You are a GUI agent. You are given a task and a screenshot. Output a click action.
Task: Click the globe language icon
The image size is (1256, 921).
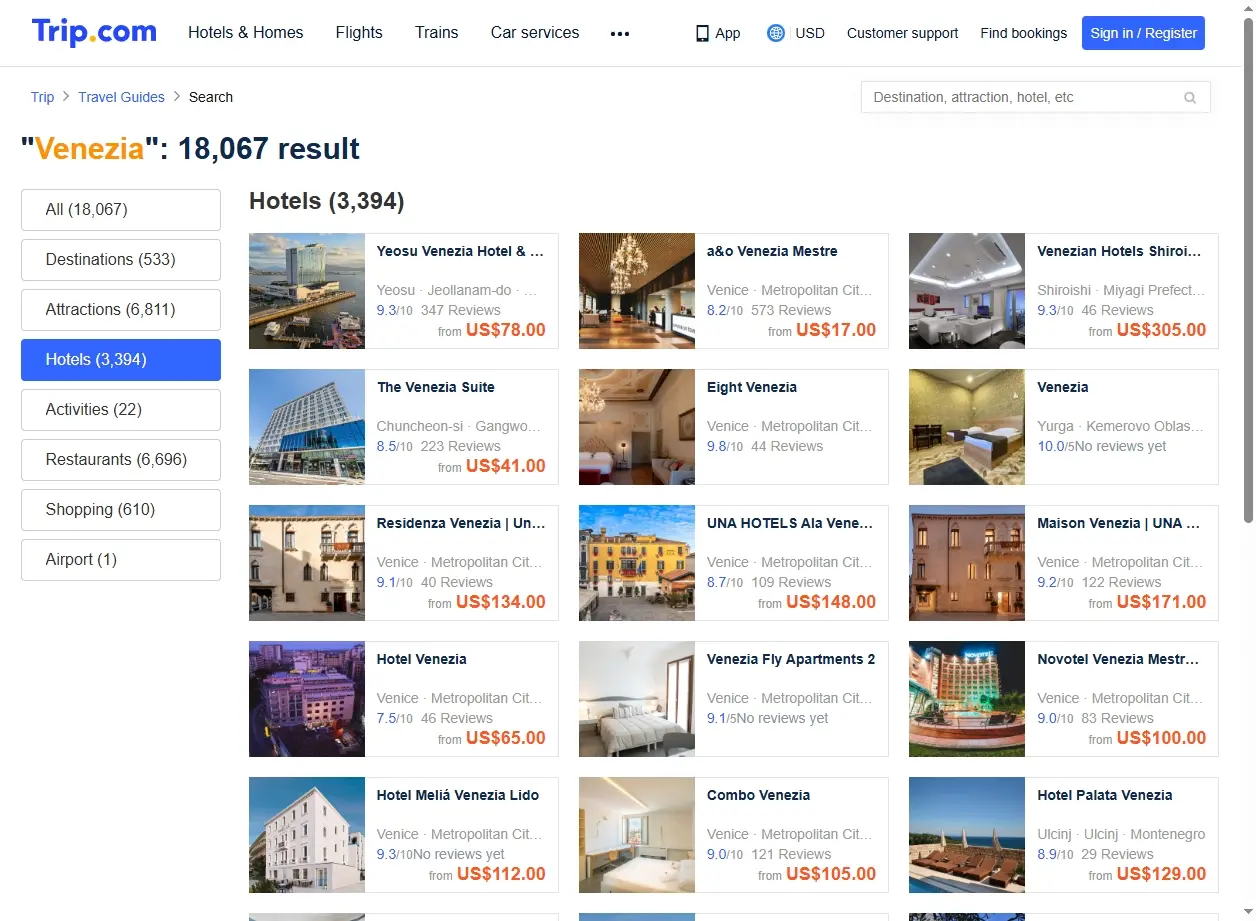pos(776,33)
